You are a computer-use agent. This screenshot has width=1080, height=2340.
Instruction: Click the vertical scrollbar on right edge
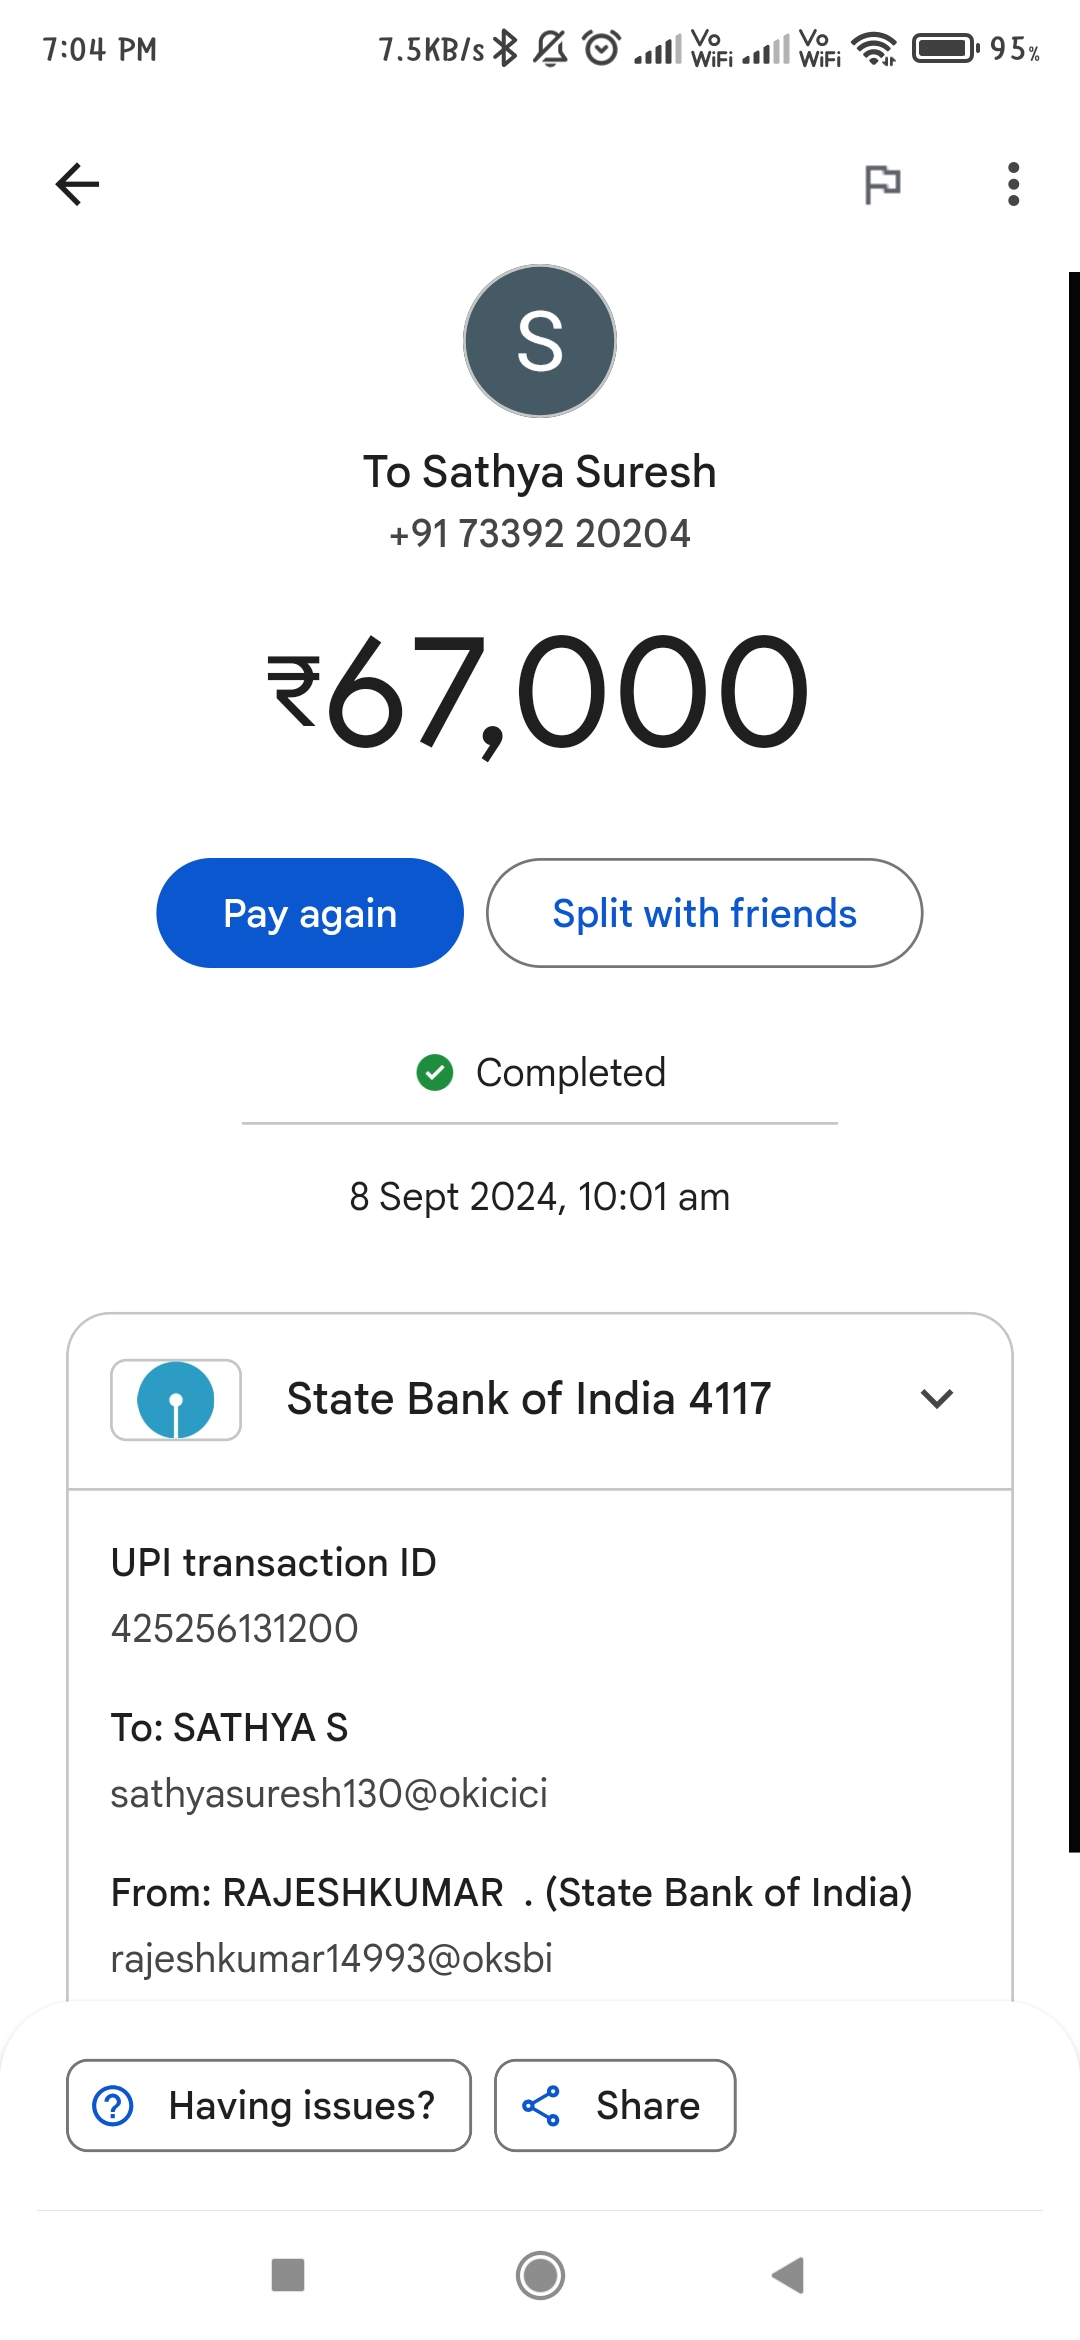(1074, 1062)
